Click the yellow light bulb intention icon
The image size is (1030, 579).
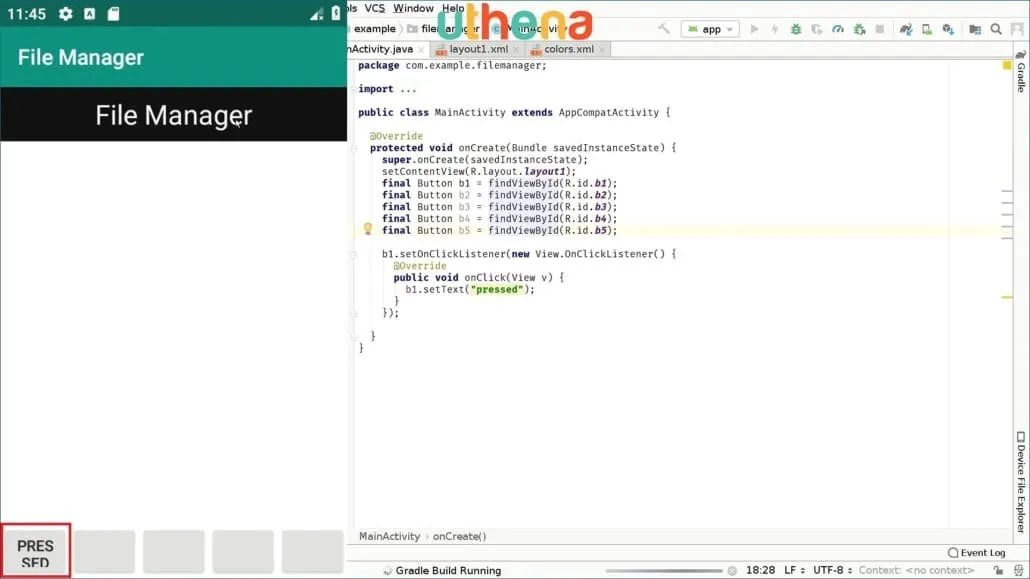(x=368, y=229)
